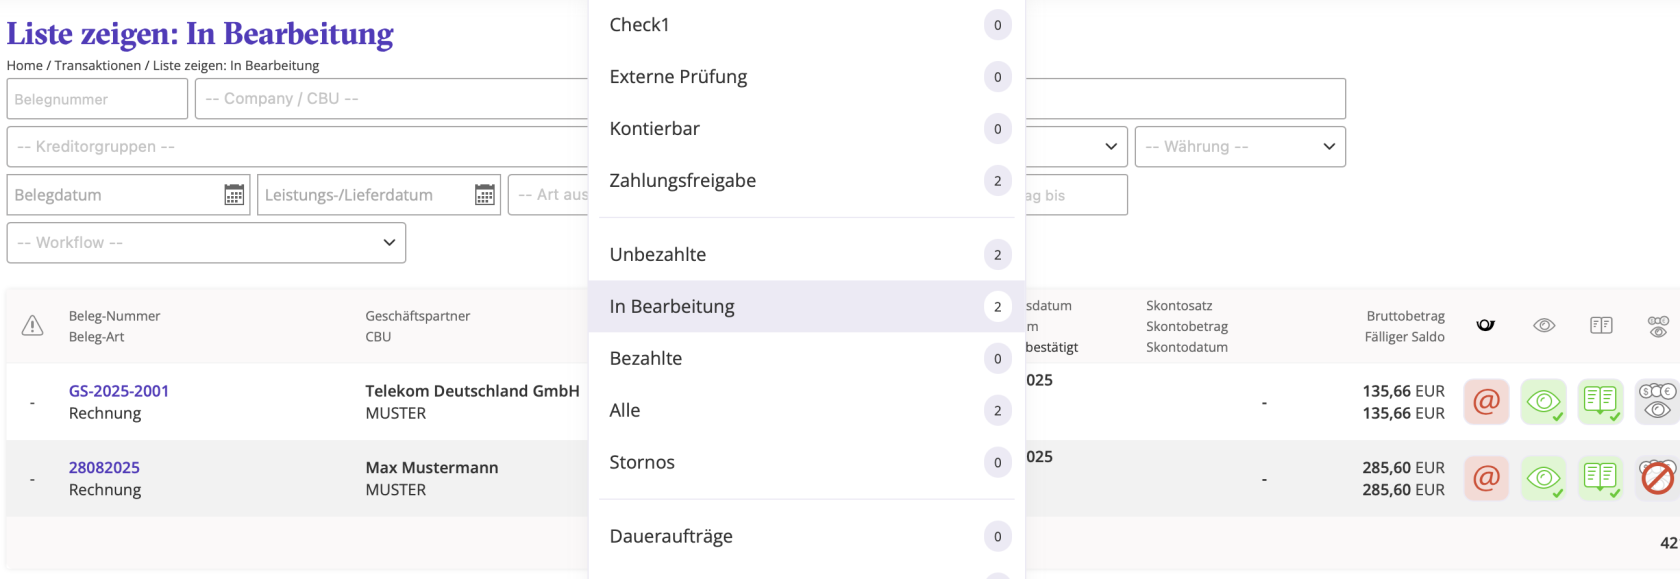This screenshot has width=1680, height=579.
Task: Toggle the green eye check for invoice 28082025
Action: click(1543, 478)
